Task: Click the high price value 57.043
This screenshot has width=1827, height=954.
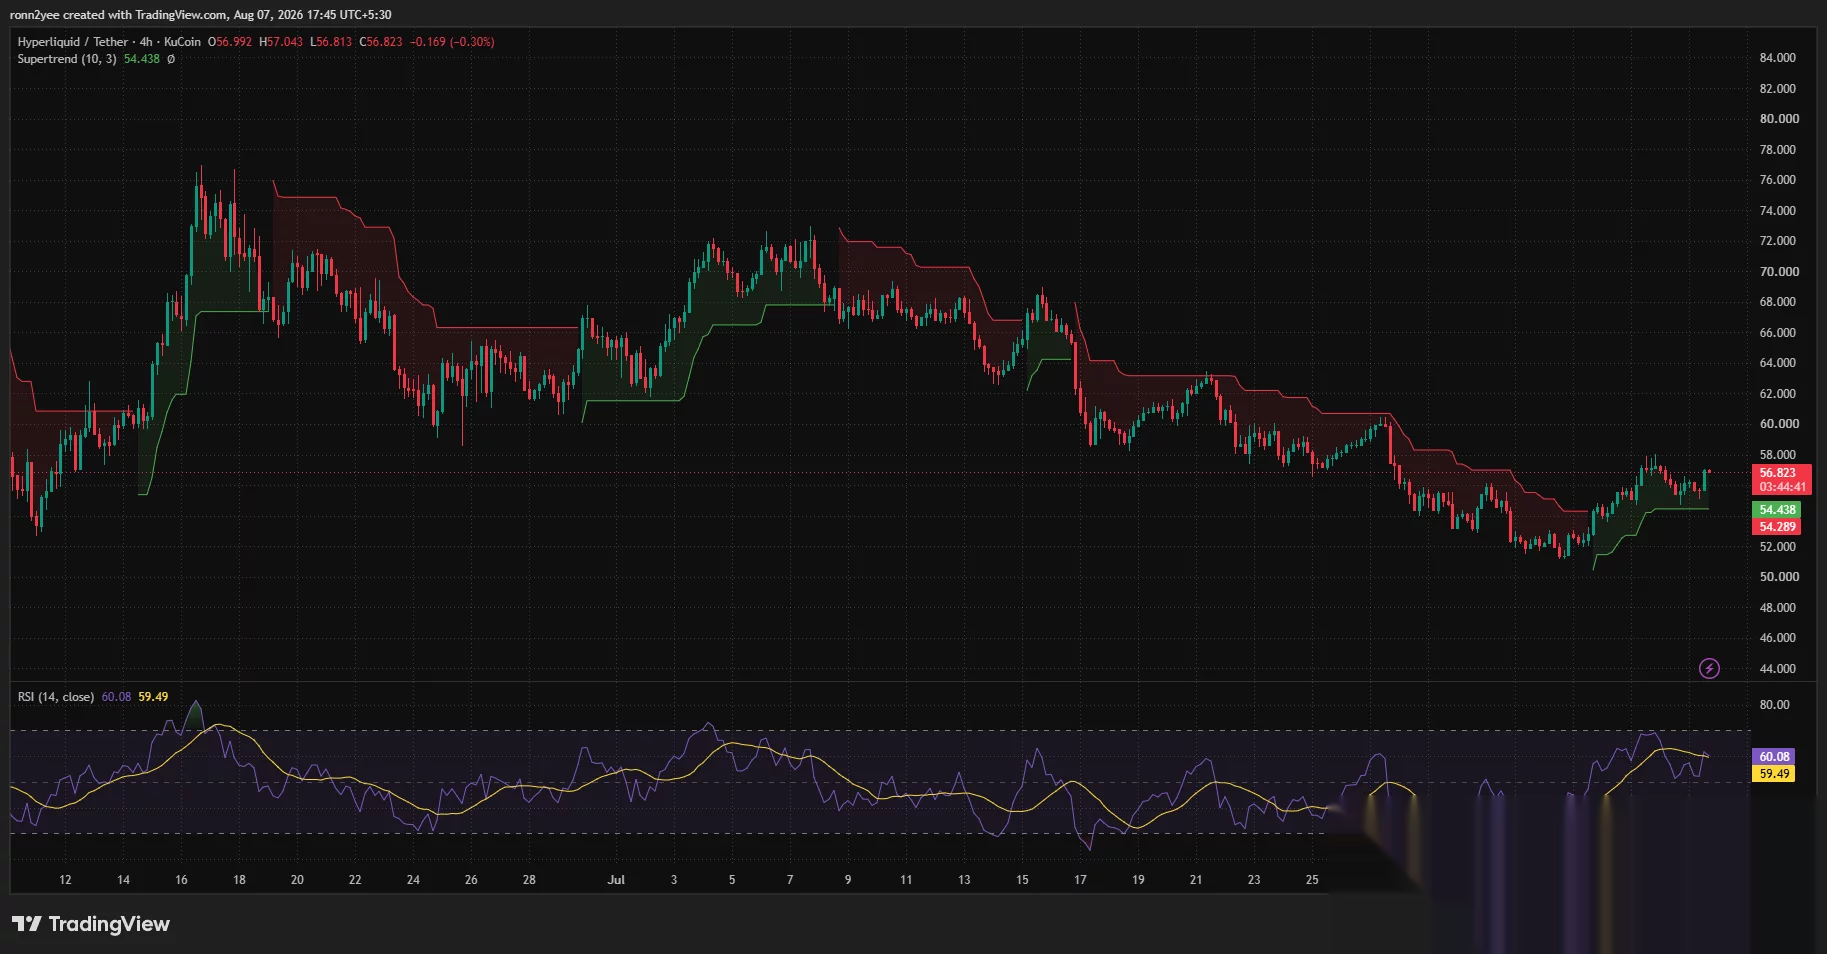Action: click(284, 42)
